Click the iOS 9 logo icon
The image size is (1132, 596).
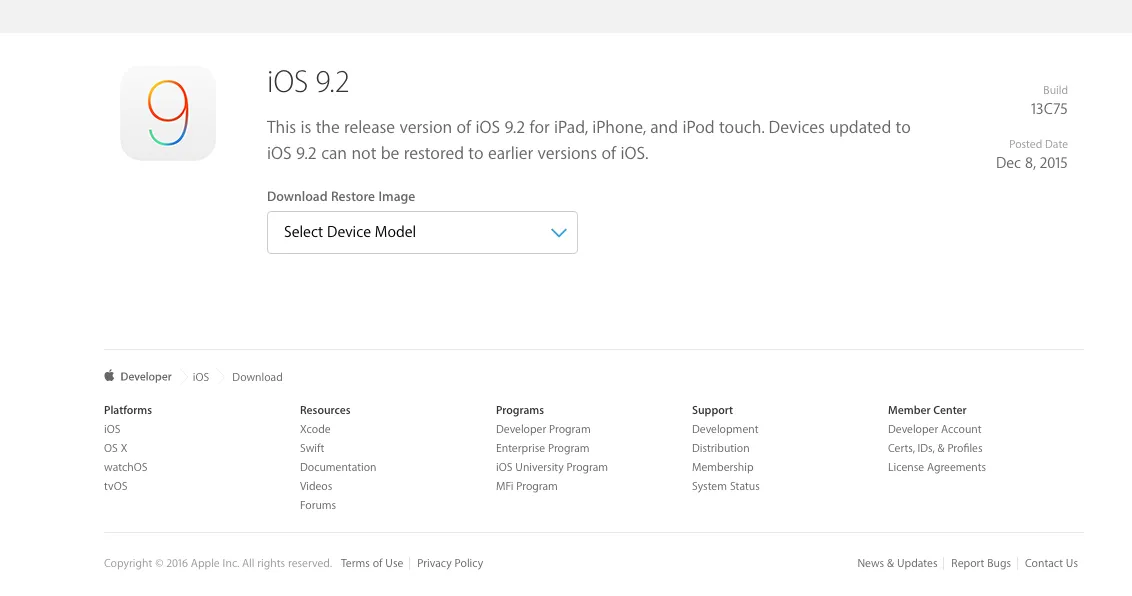pos(168,113)
